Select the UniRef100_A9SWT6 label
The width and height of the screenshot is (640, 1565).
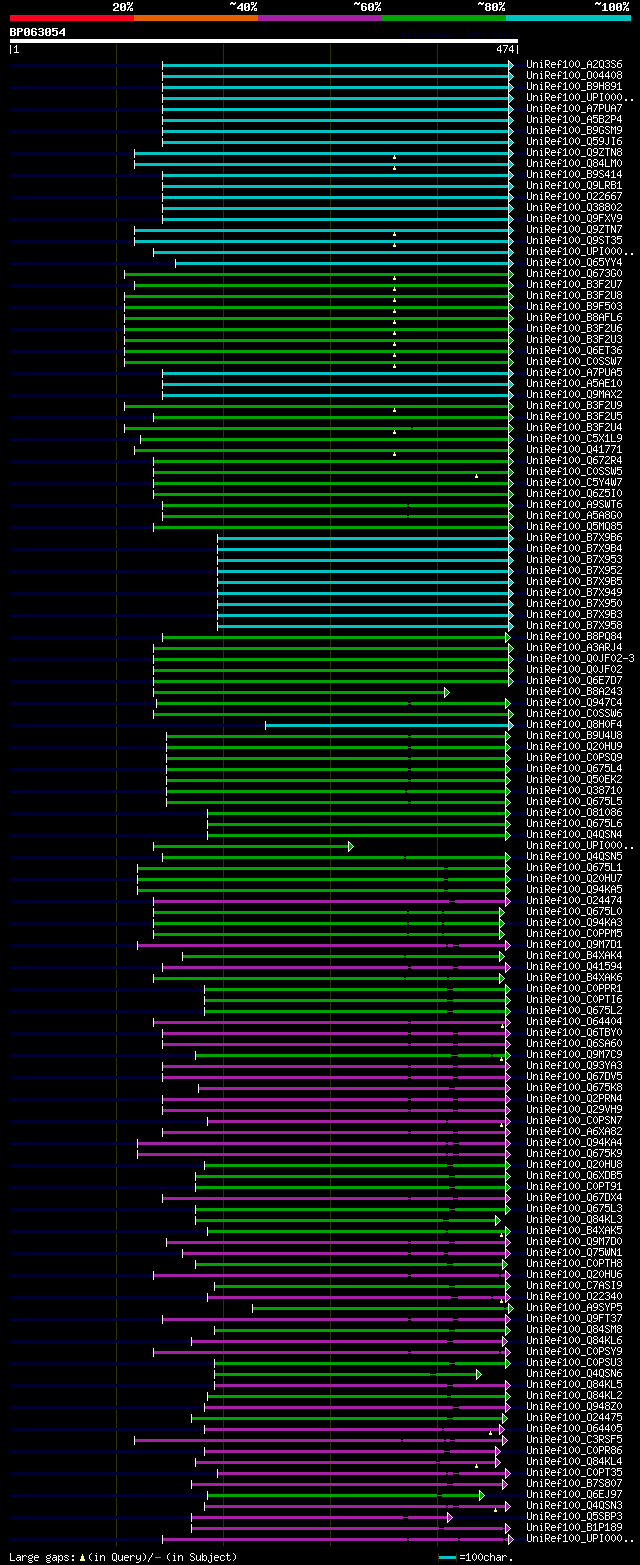(x=576, y=504)
